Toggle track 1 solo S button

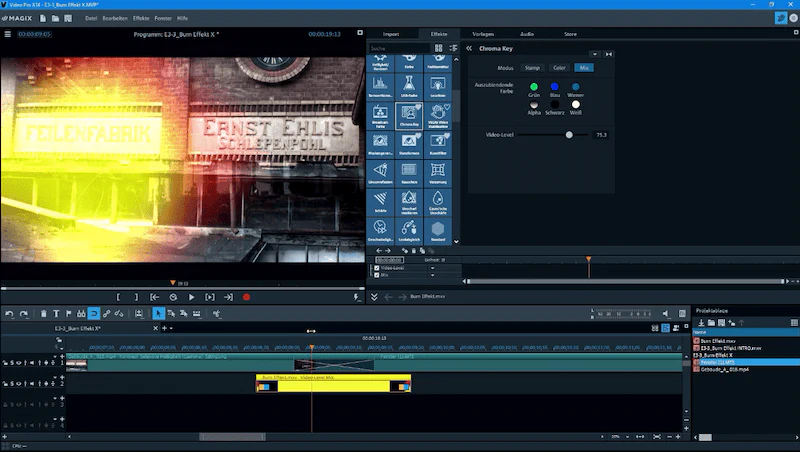click(12, 363)
